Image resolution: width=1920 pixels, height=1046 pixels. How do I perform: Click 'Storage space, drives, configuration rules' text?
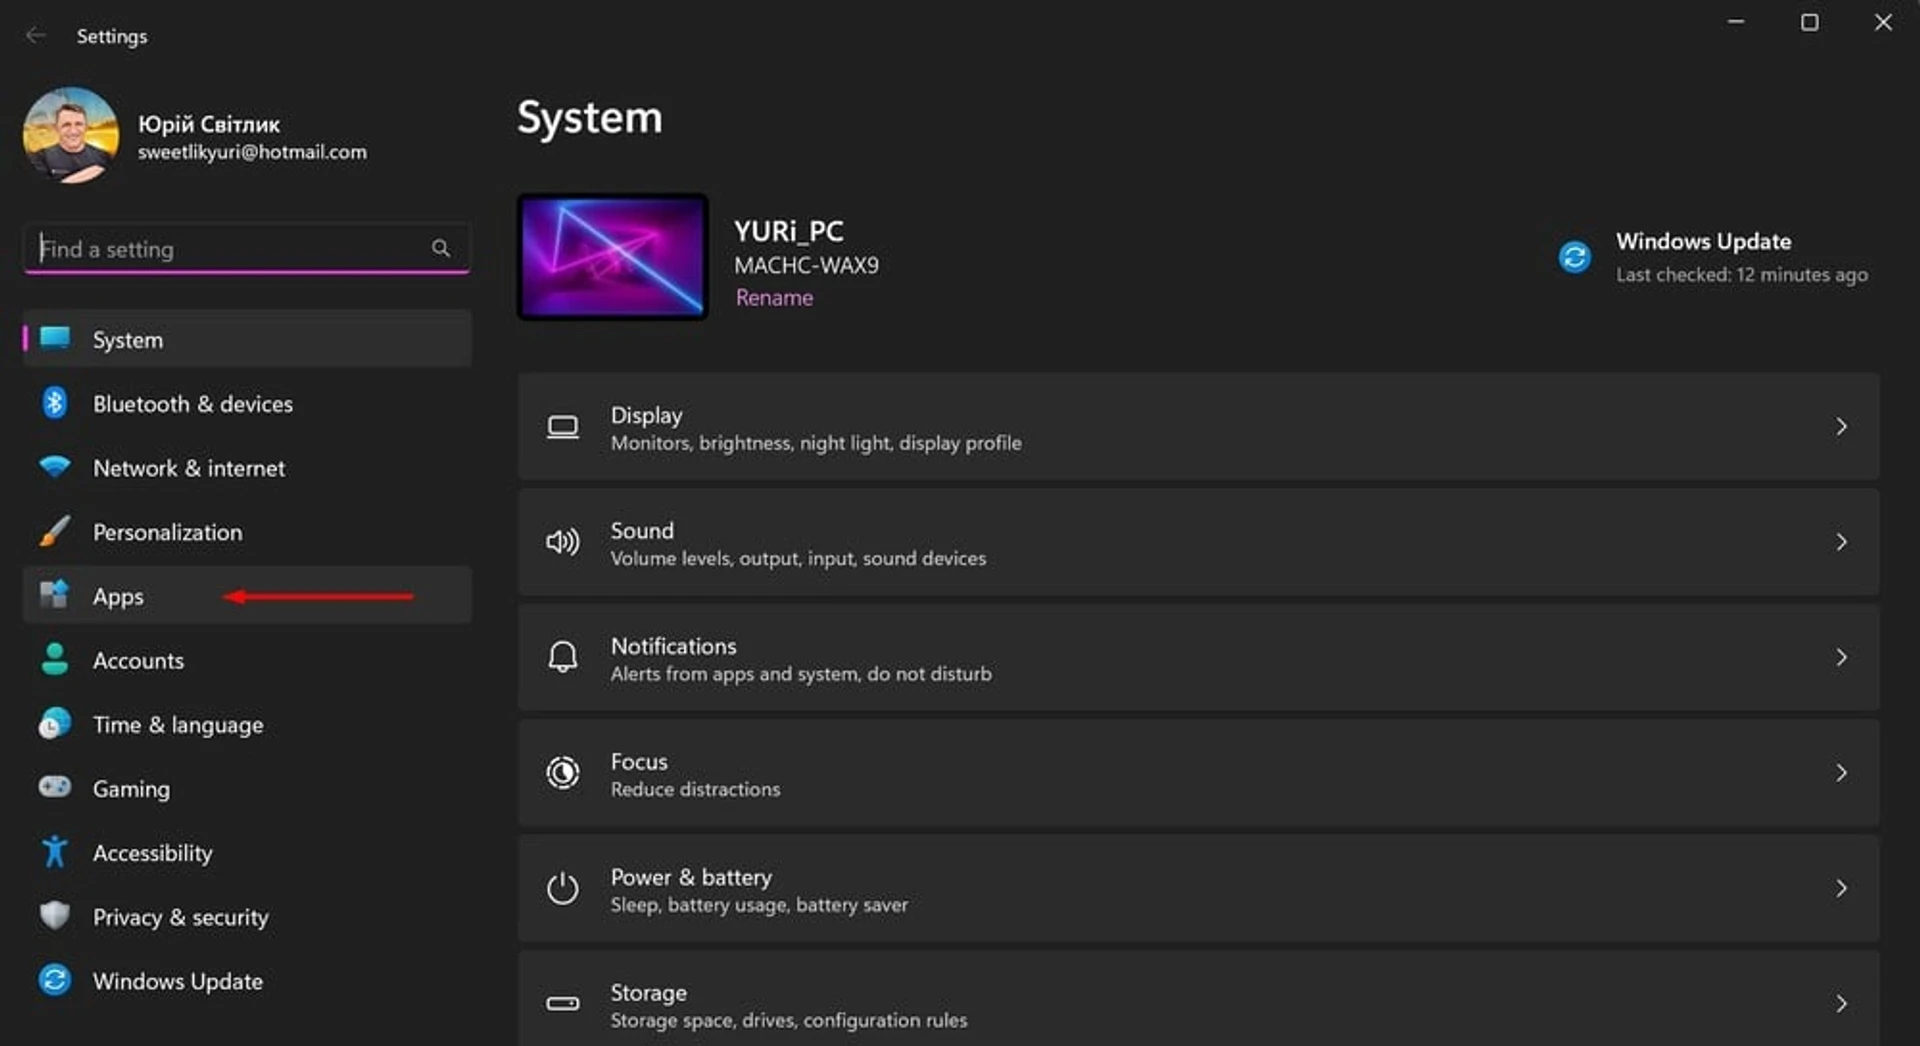789,1020
